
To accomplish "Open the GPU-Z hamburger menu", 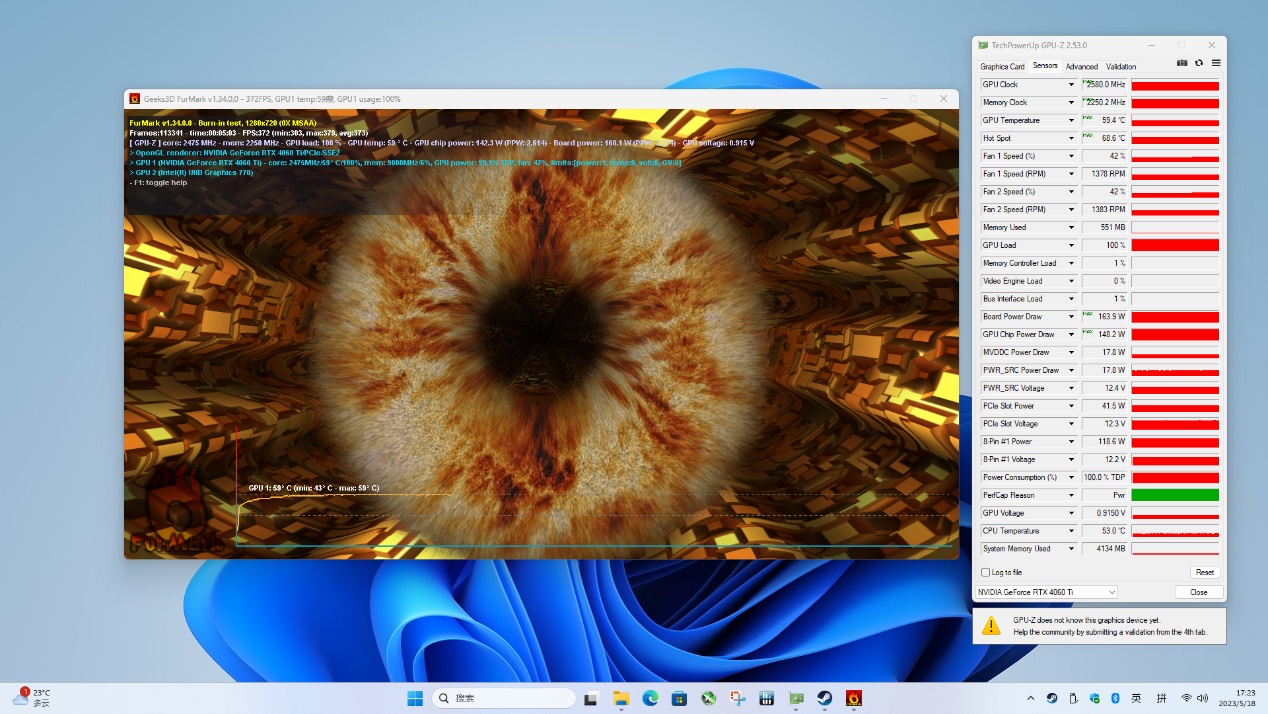I will pyautogui.click(x=1216, y=63).
